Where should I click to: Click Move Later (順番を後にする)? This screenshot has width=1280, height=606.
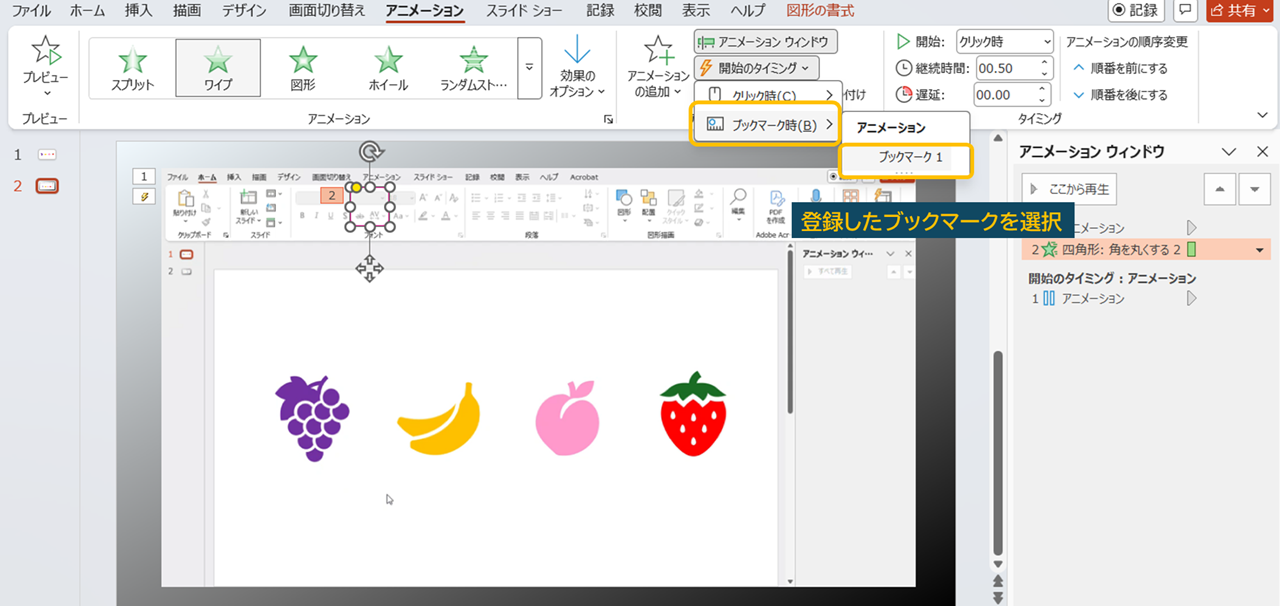click(1119, 95)
